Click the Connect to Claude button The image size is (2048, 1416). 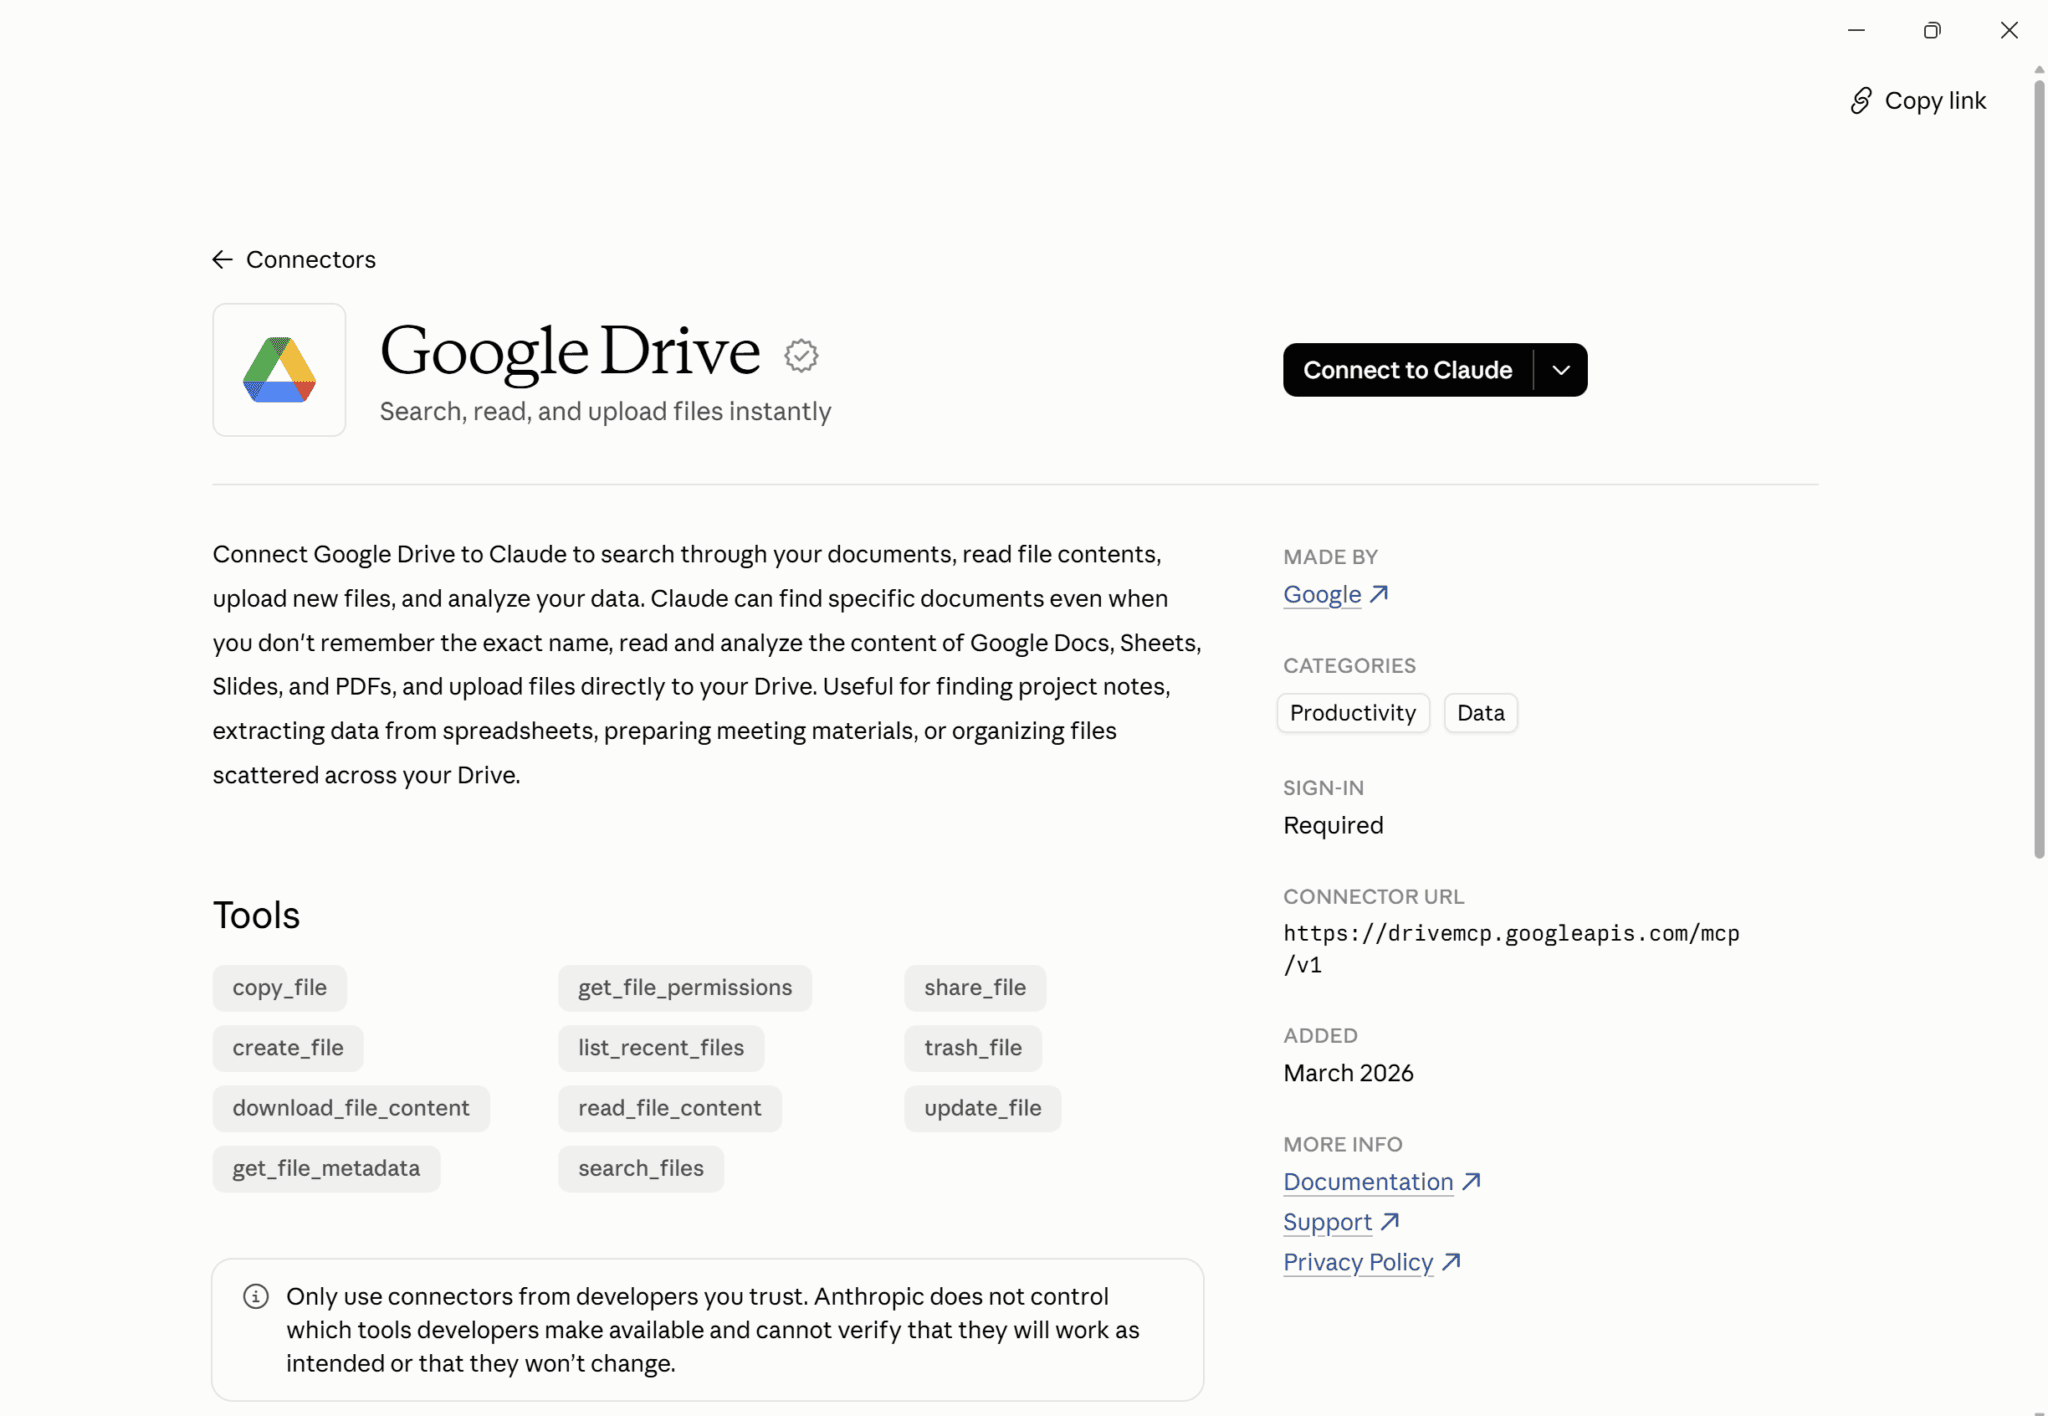click(1407, 370)
